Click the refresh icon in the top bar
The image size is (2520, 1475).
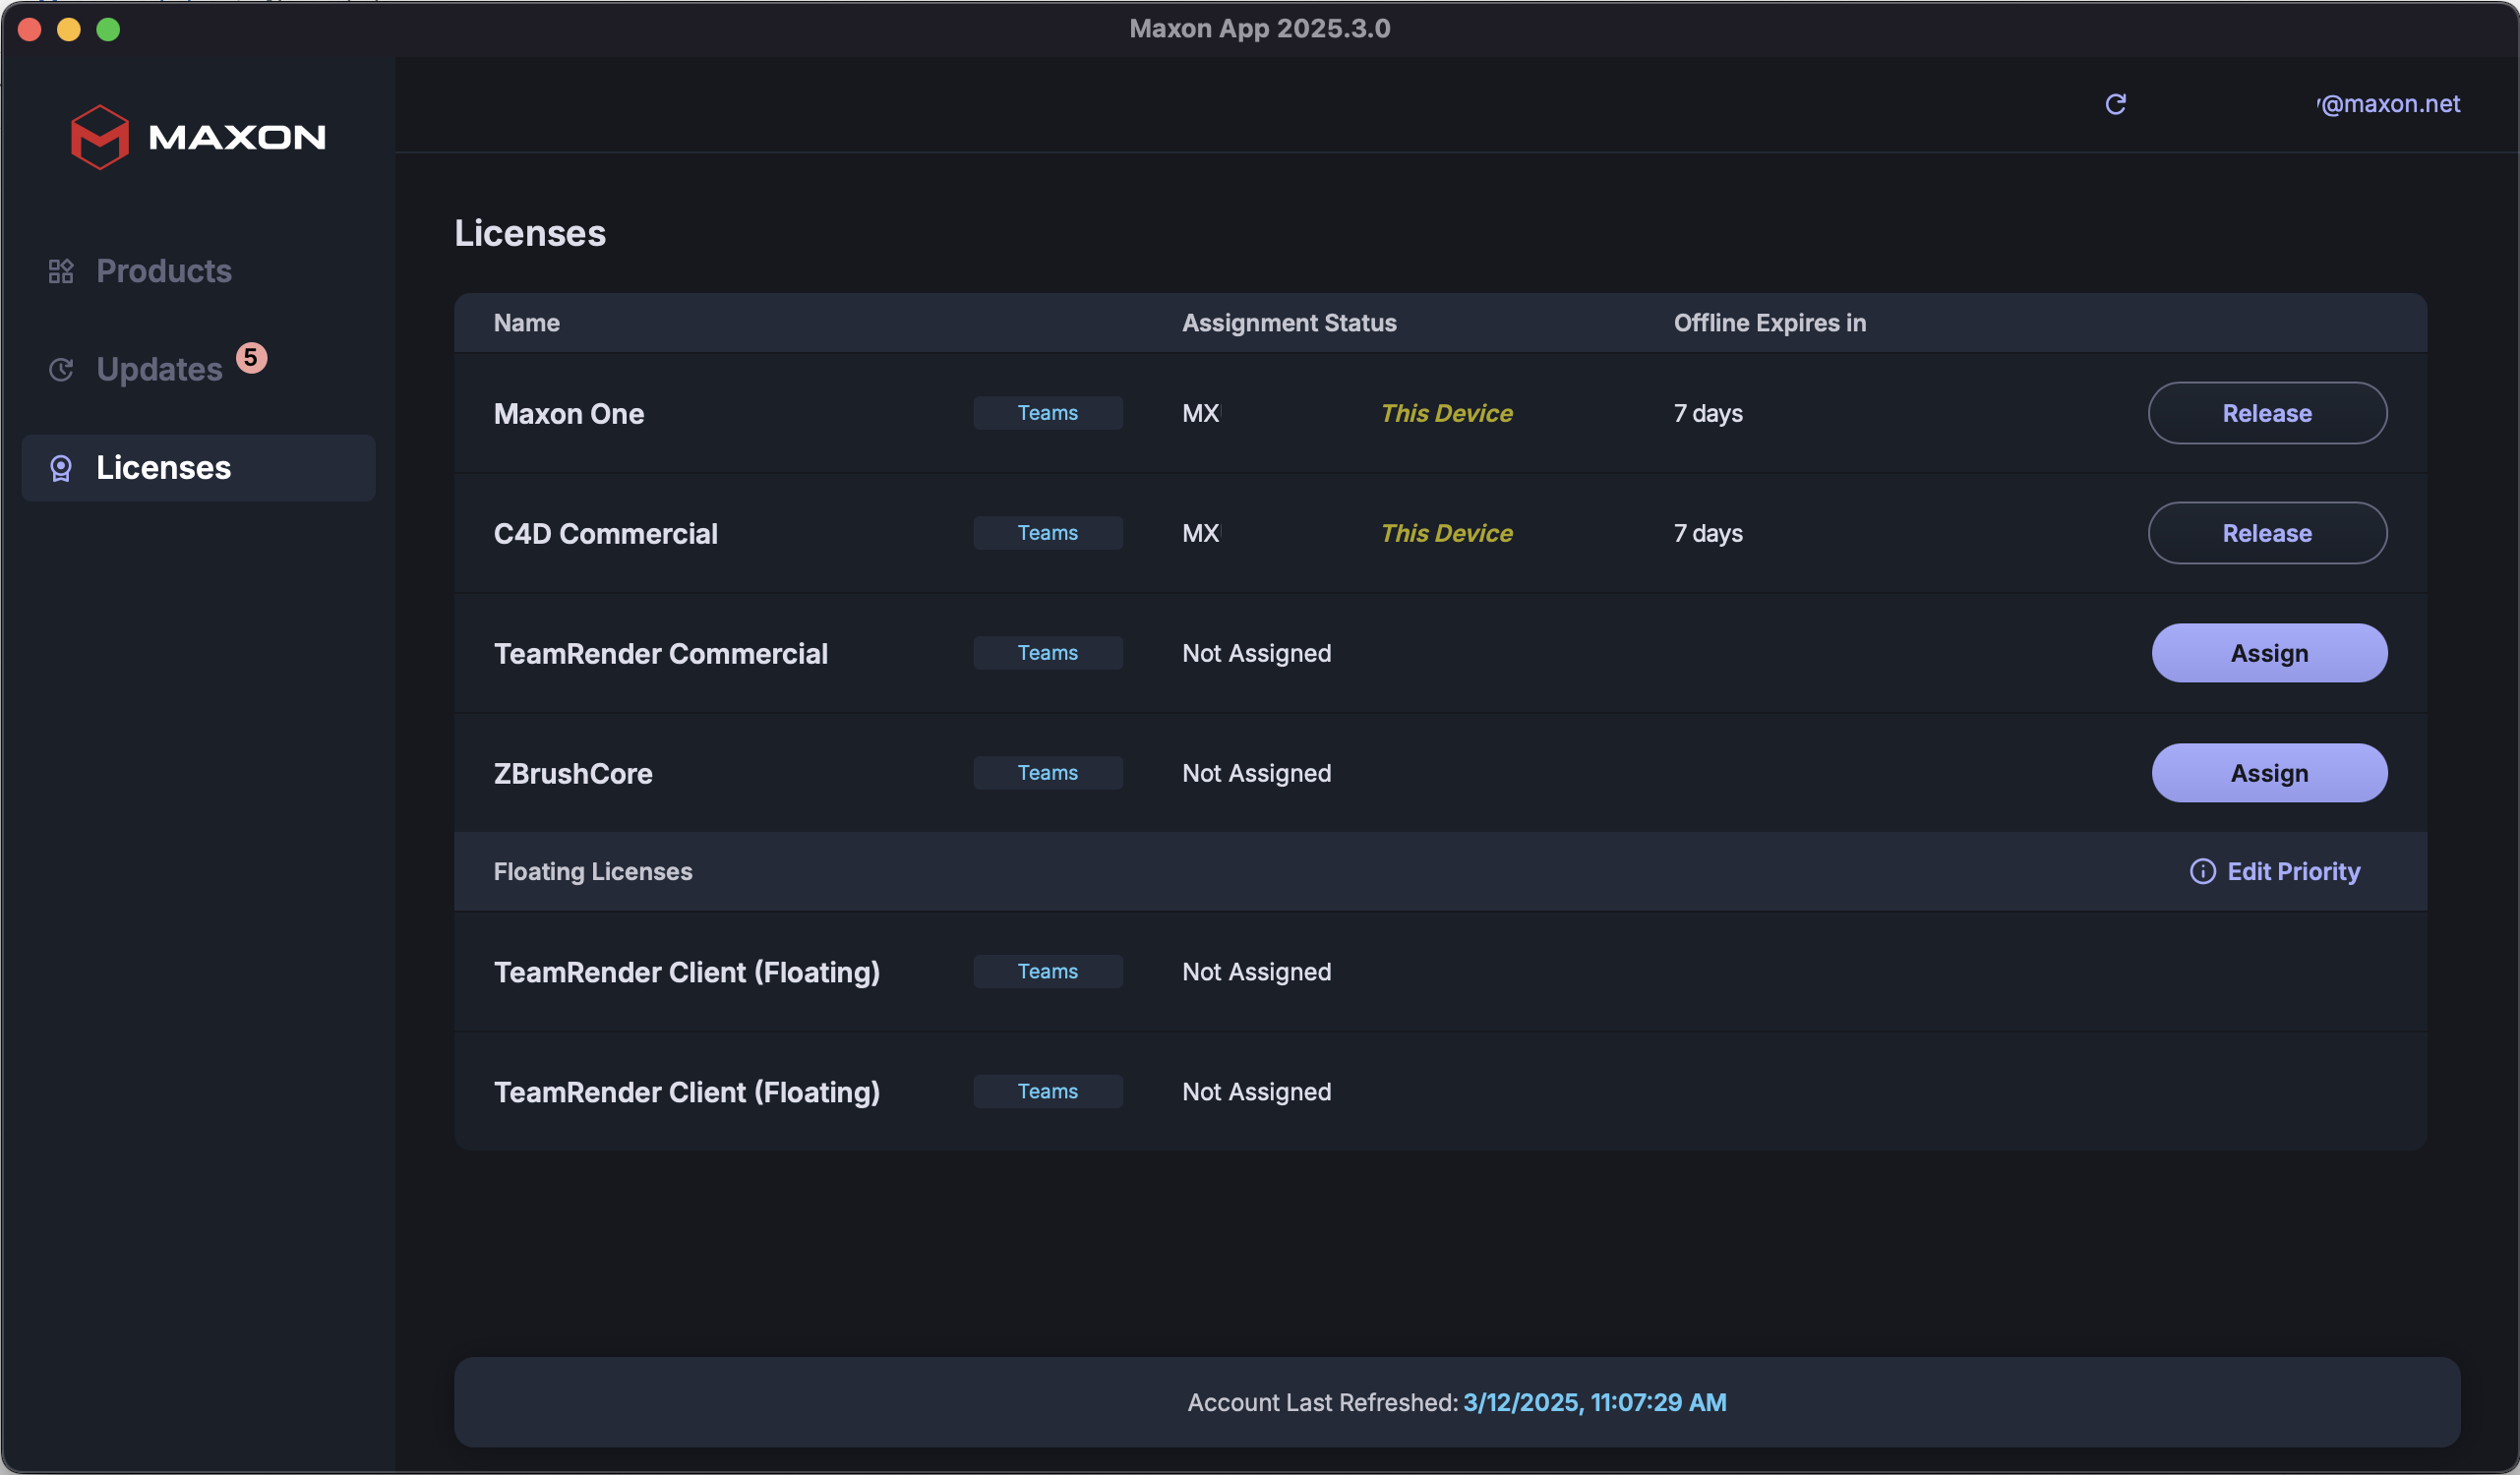tap(2115, 104)
